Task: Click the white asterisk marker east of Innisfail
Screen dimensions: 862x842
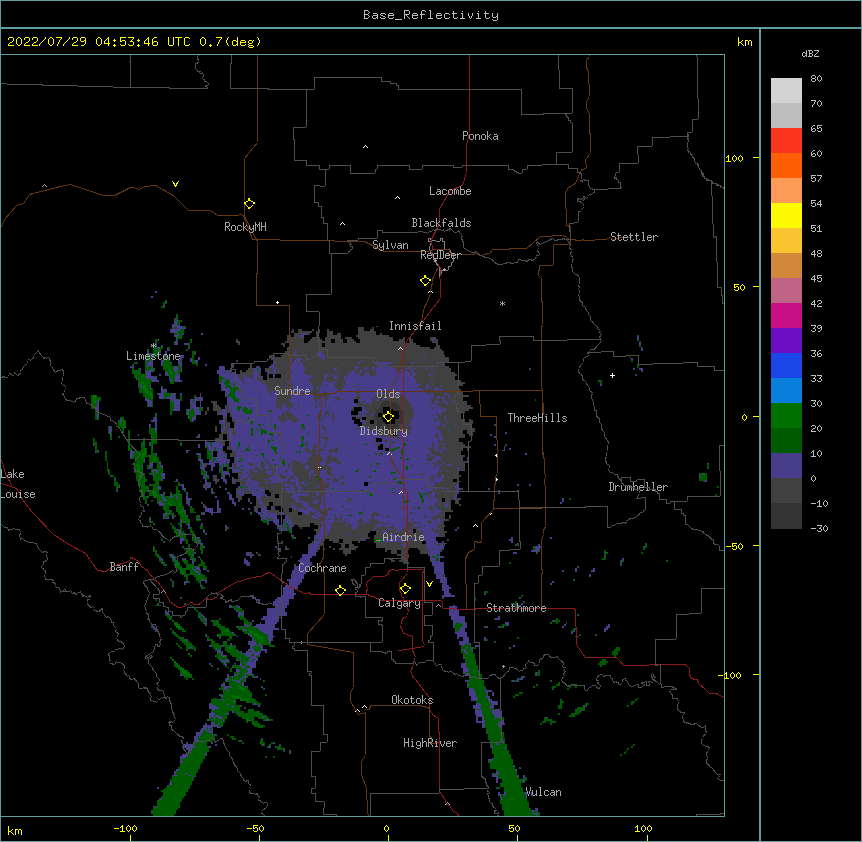Action: pyautogui.click(x=502, y=303)
